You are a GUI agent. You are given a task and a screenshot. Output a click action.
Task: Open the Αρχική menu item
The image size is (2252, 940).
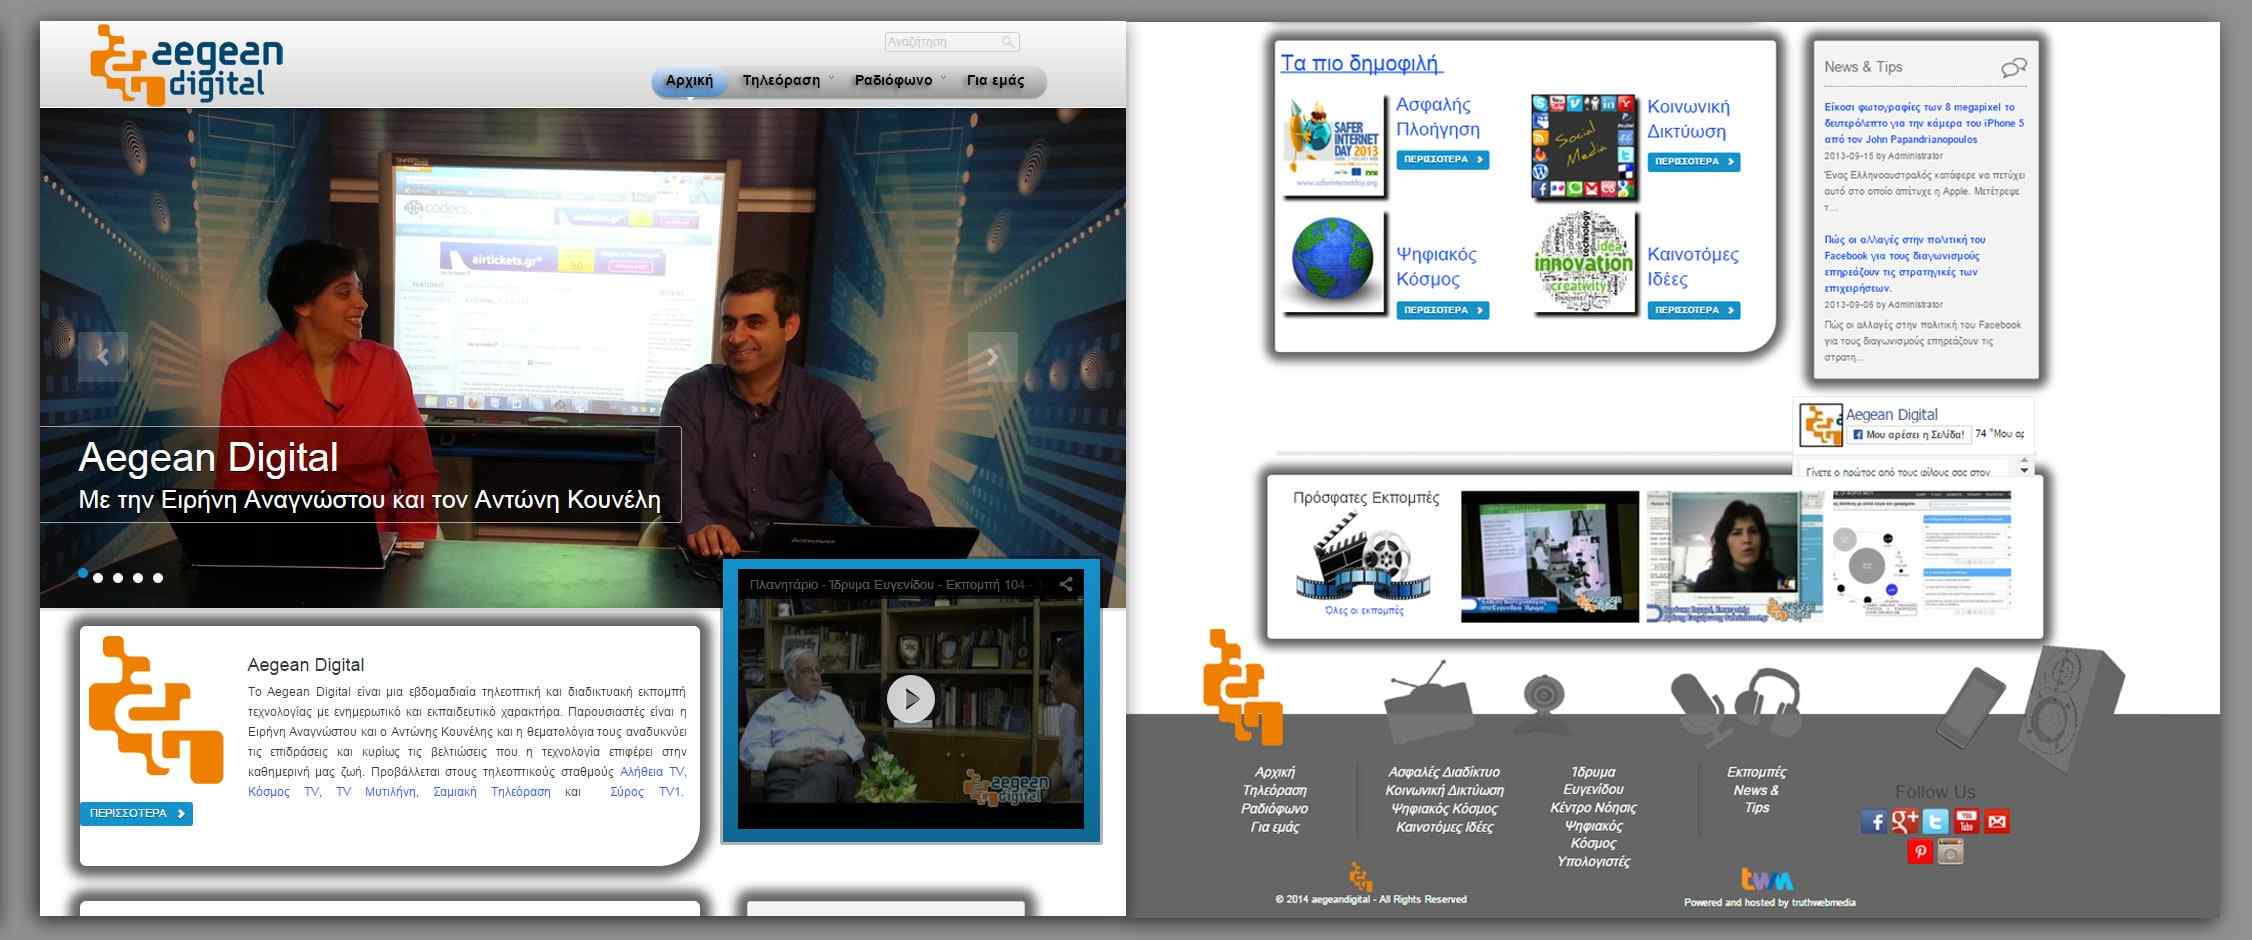[689, 81]
